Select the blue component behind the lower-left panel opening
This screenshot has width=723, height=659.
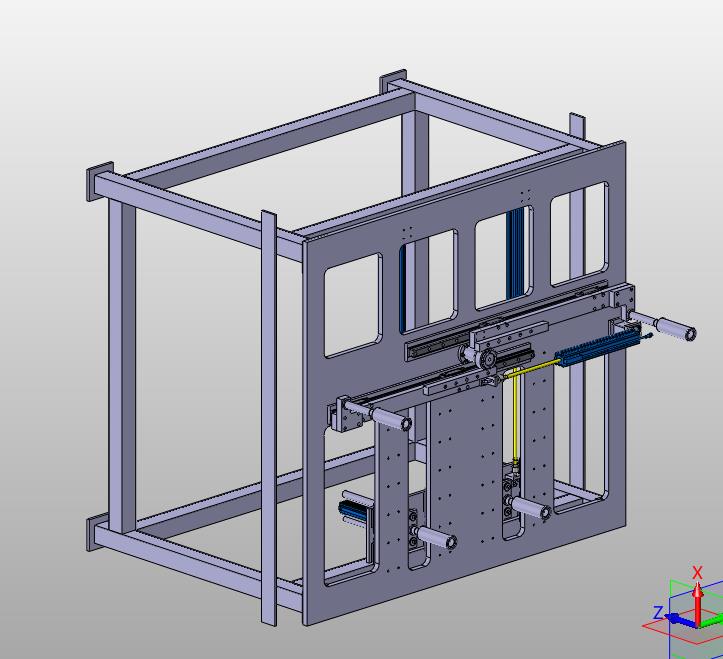(354, 510)
